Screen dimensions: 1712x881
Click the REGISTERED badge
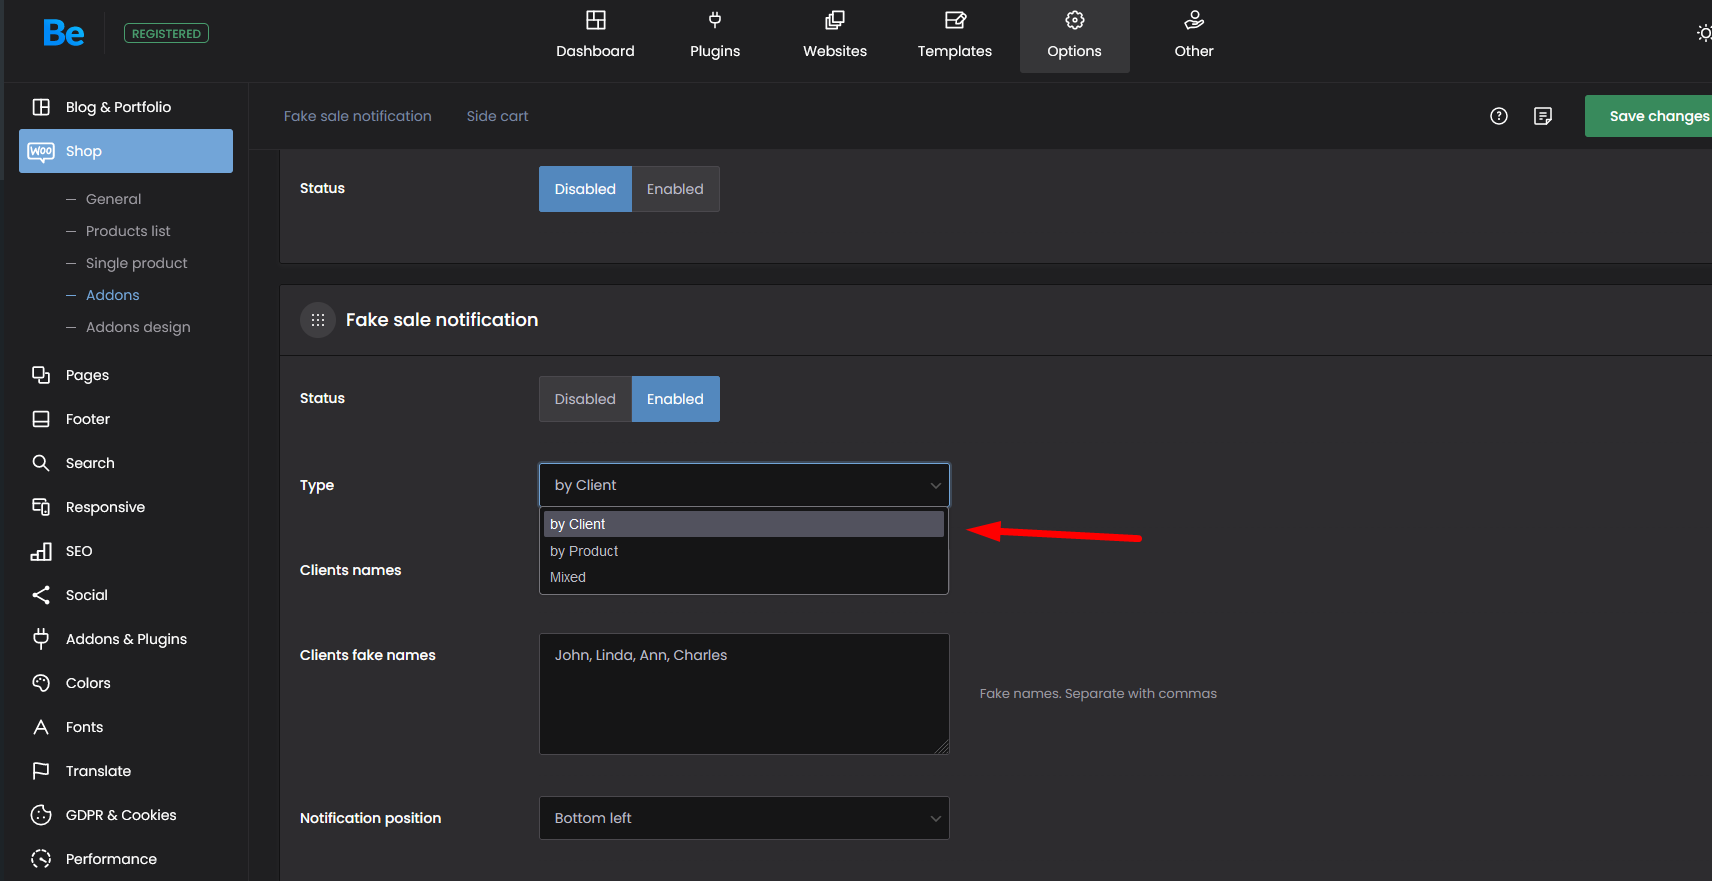(166, 33)
